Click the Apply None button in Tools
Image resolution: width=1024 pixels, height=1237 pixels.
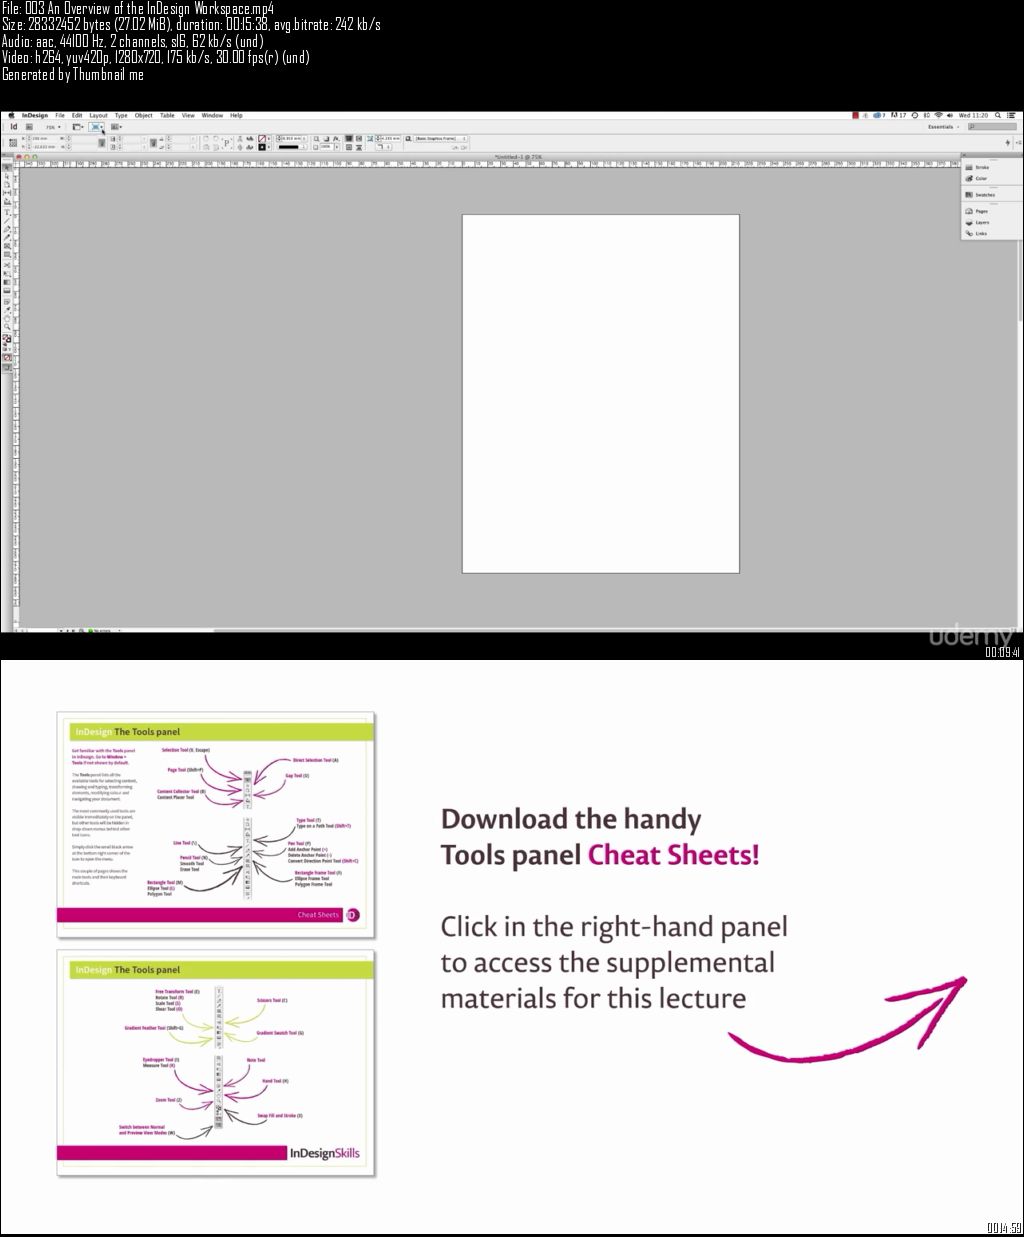click(7, 358)
